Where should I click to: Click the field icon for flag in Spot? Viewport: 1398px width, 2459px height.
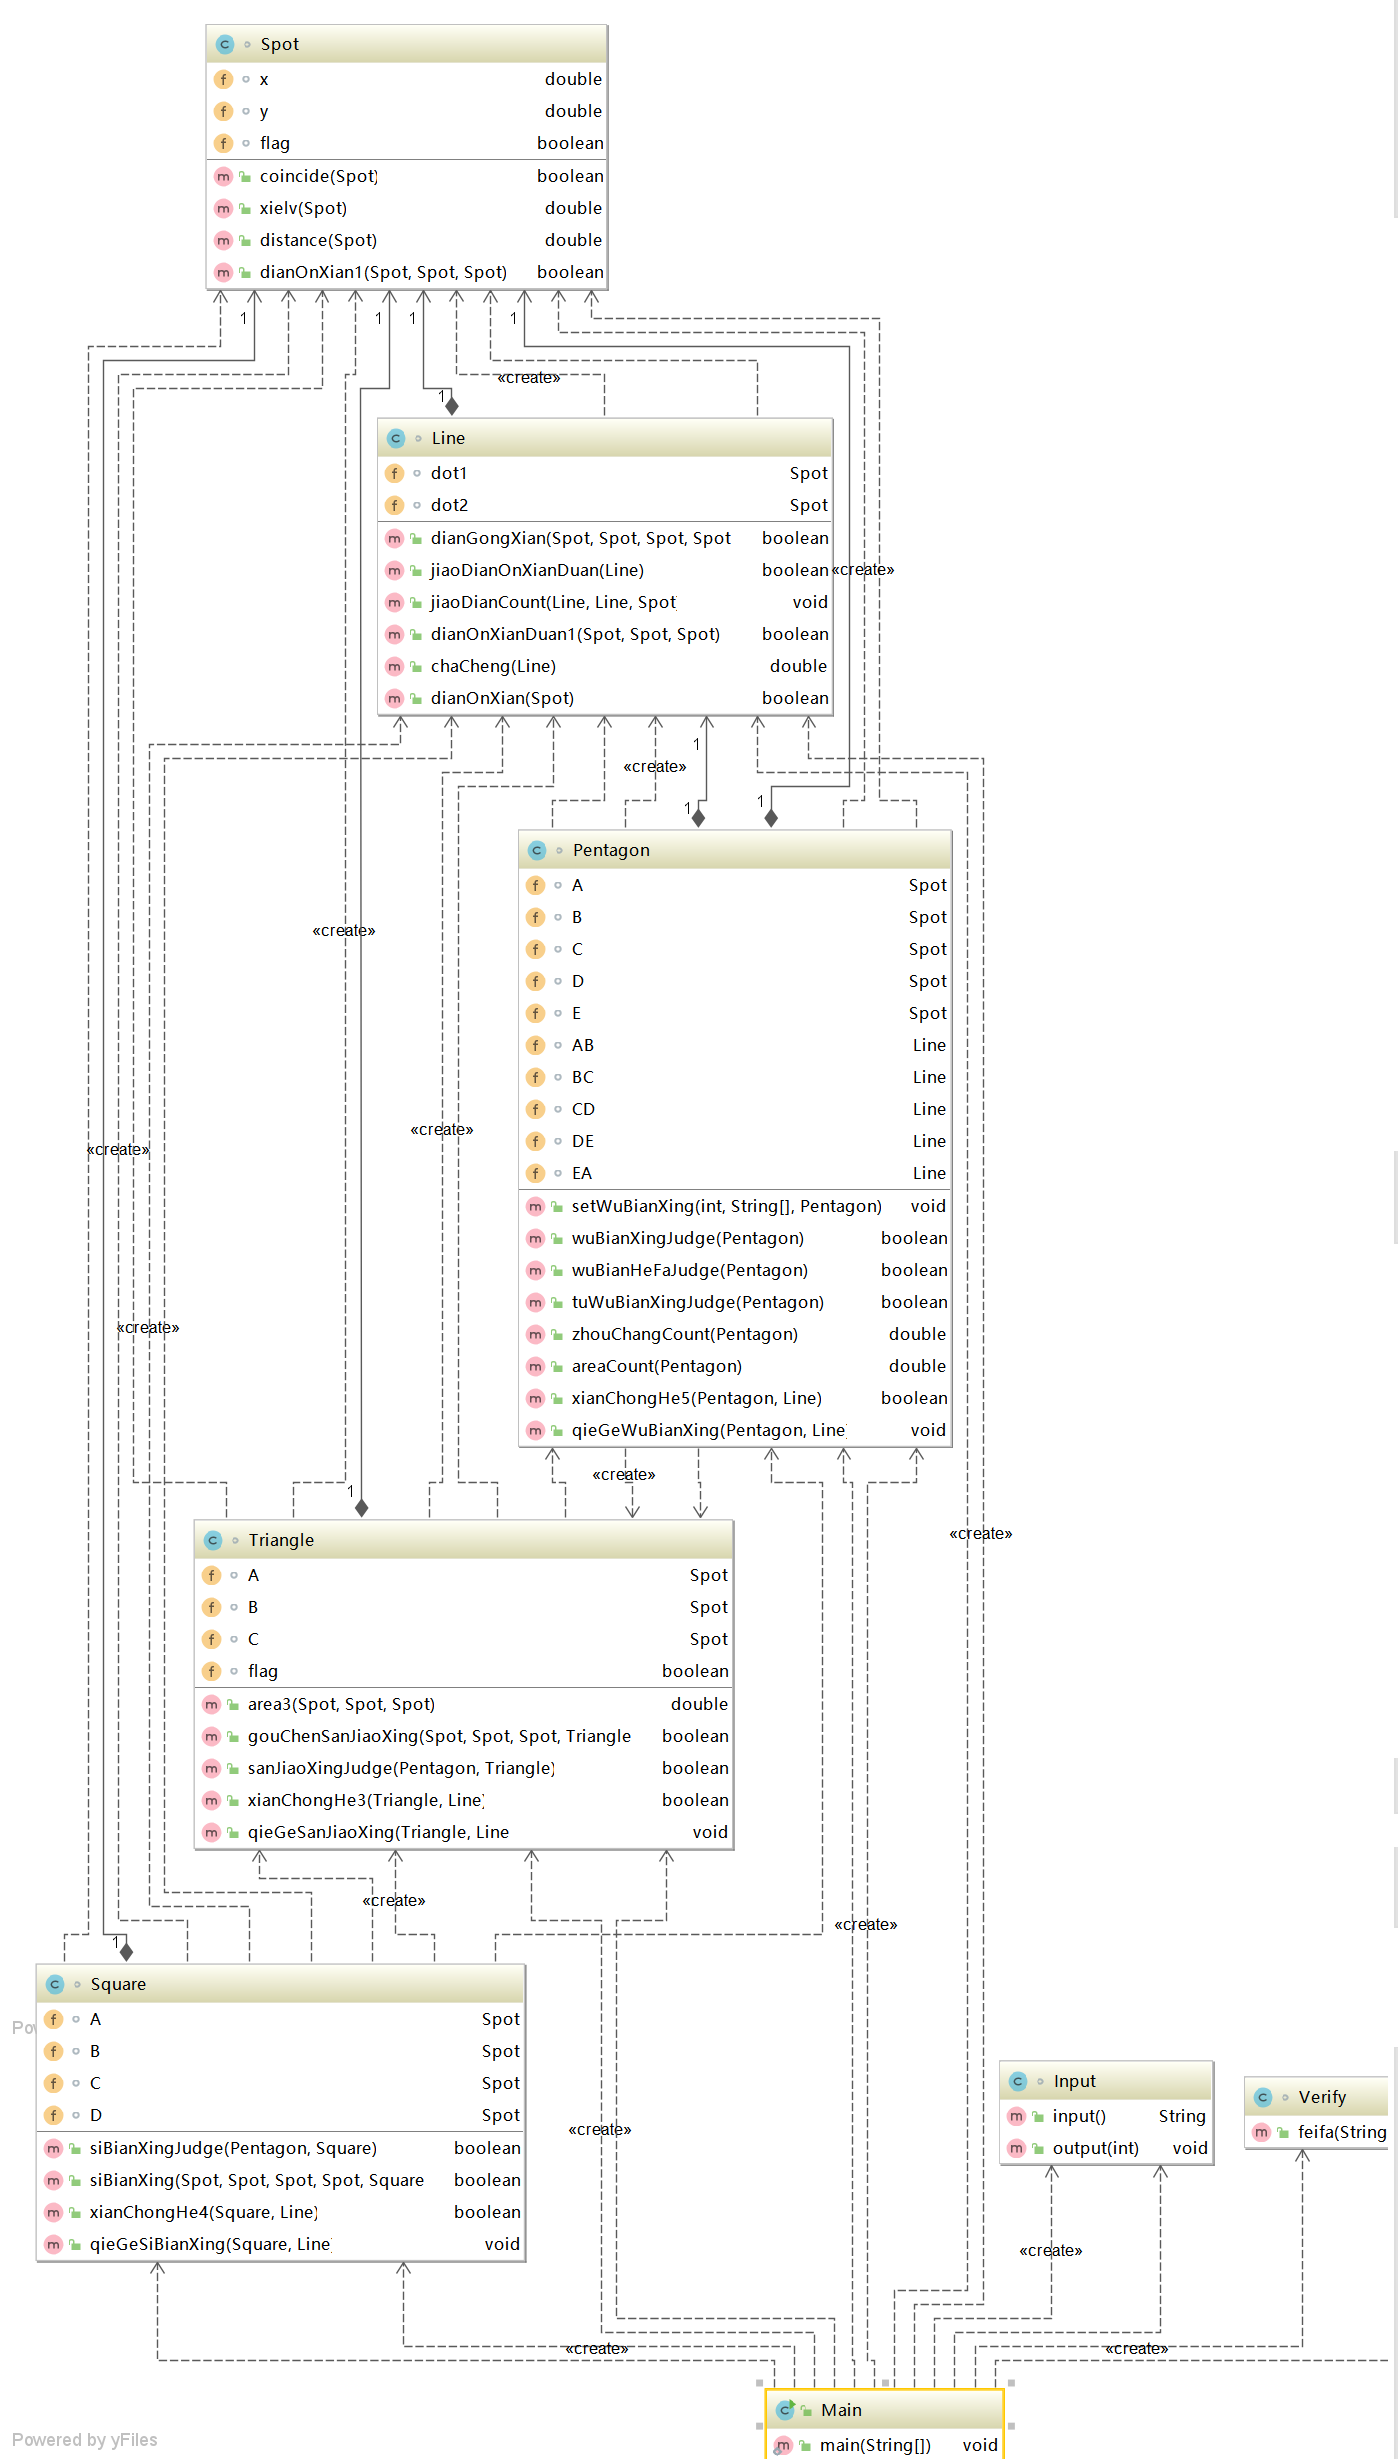tap(224, 143)
